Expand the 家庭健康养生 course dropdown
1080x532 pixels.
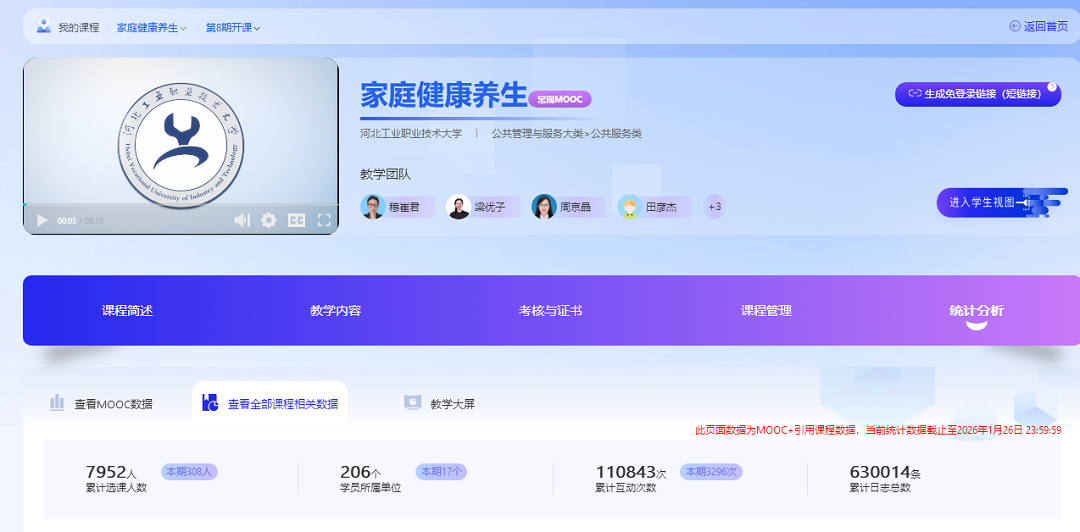pyautogui.click(x=152, y=28)
